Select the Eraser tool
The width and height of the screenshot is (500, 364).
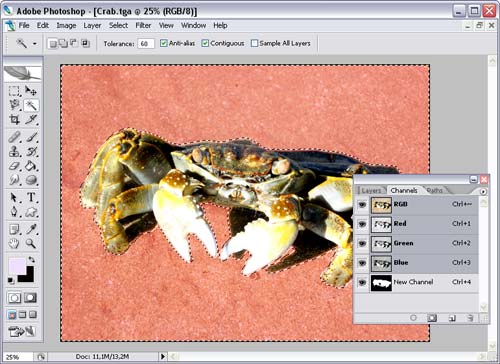tap(14, 166)
